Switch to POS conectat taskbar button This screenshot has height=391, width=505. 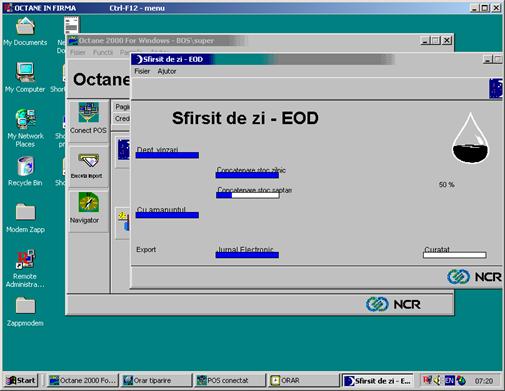(x=230, y=380)
